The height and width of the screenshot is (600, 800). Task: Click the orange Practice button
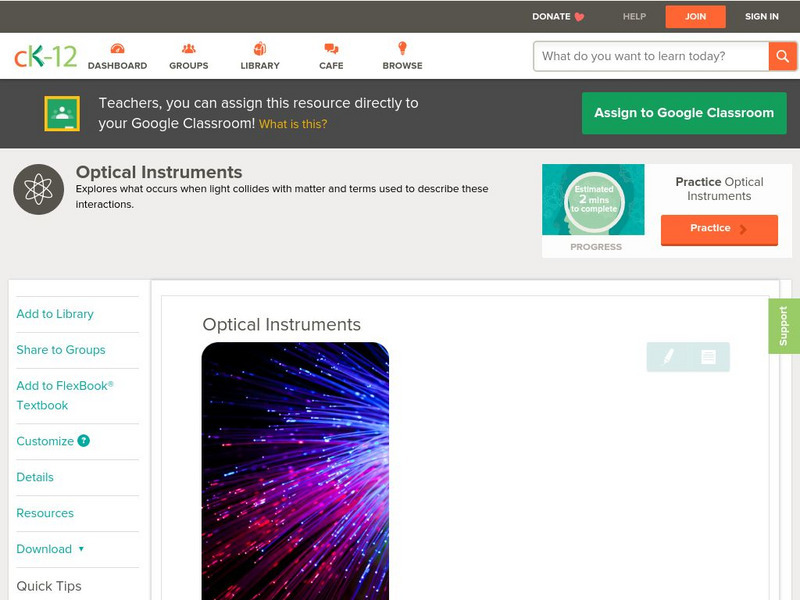pos(719,230)
